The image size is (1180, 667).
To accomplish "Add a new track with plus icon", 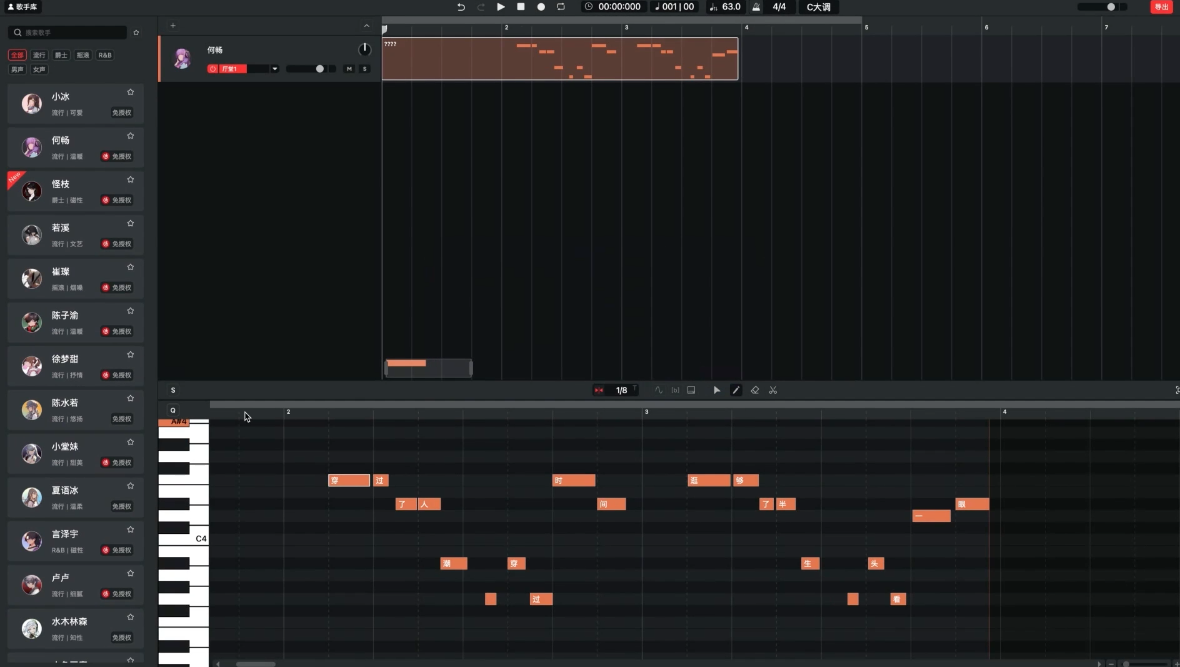I will click(173, 26).
